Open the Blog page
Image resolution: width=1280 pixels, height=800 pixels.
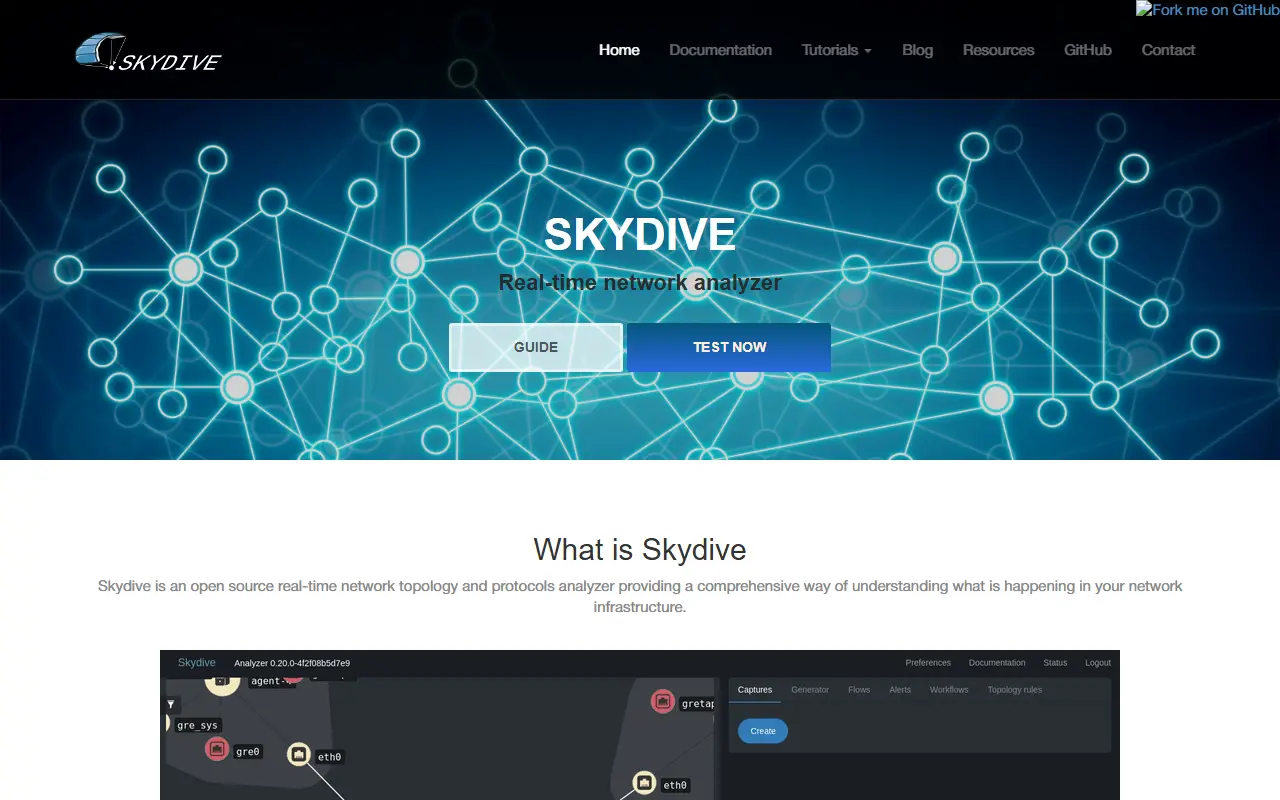(917, 50)
